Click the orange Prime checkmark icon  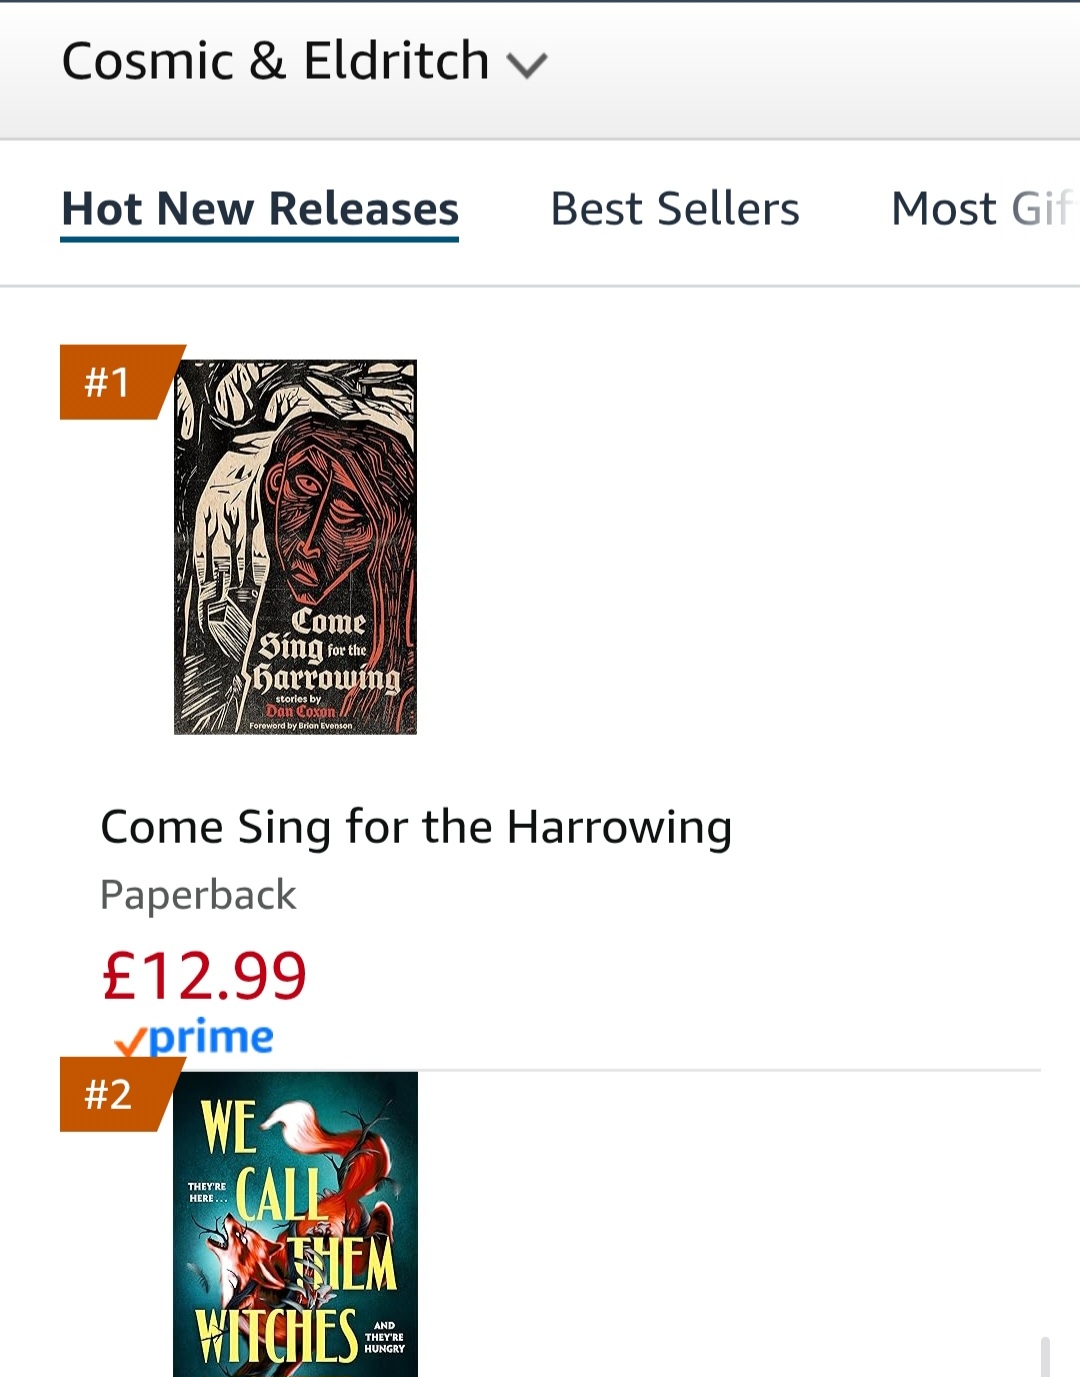(130, 1044)
